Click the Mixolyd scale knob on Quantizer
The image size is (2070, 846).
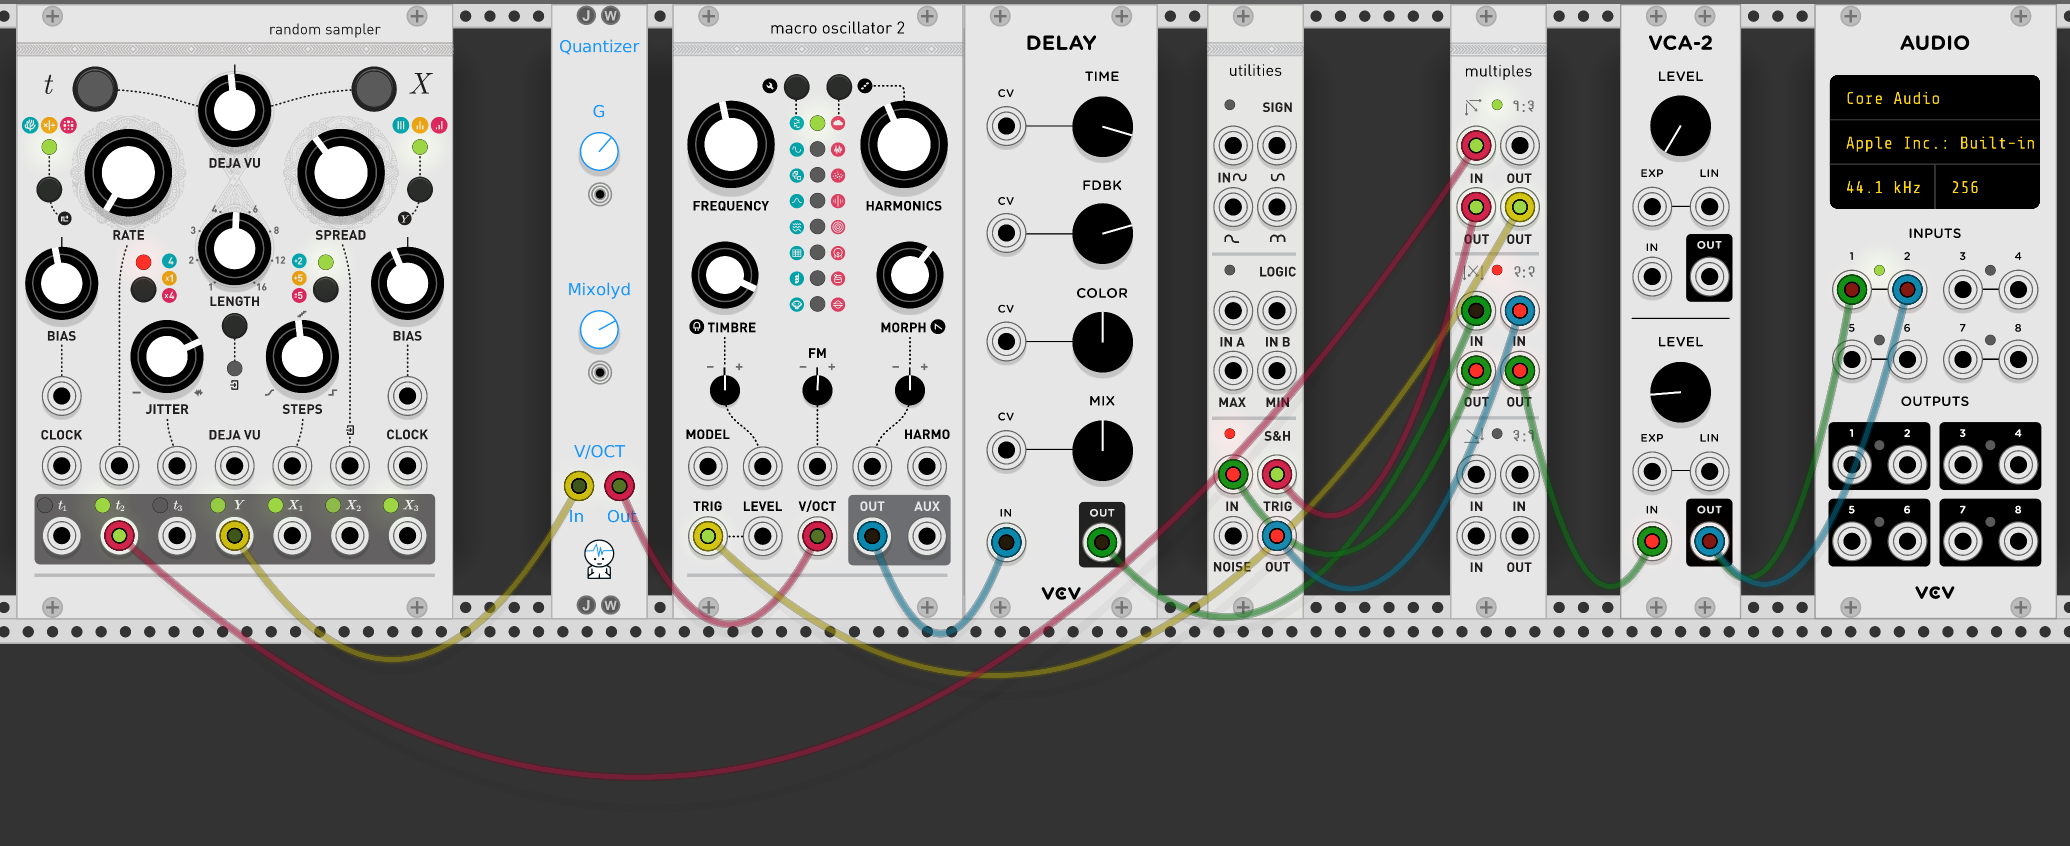pyautogui.click(x=599, y=330)
